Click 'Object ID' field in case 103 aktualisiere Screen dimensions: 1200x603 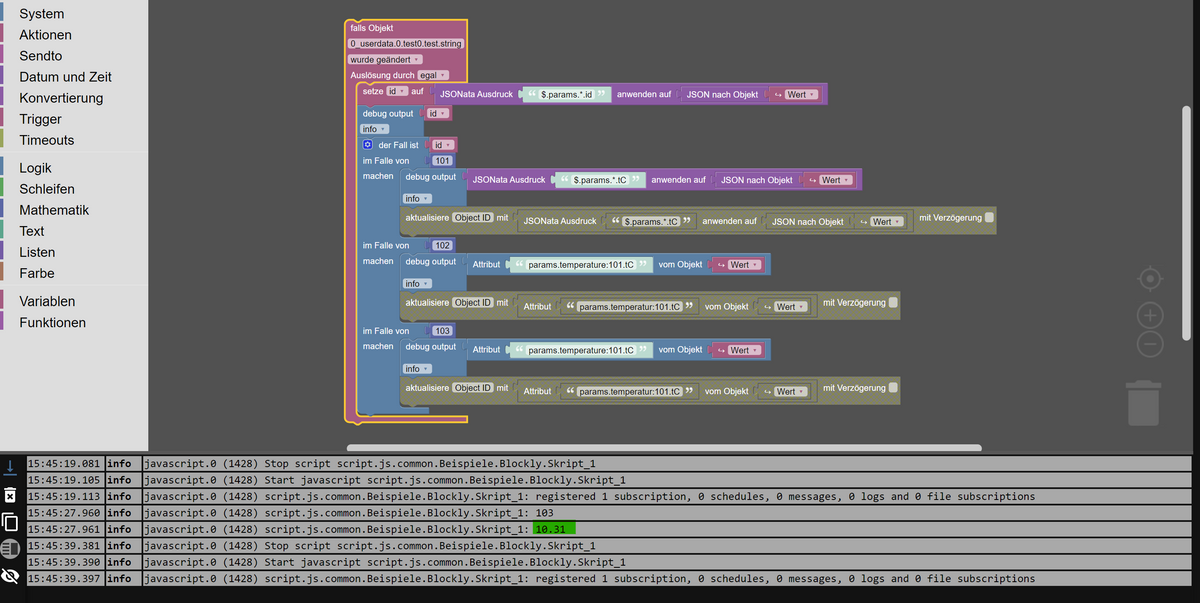pos(473,387)
